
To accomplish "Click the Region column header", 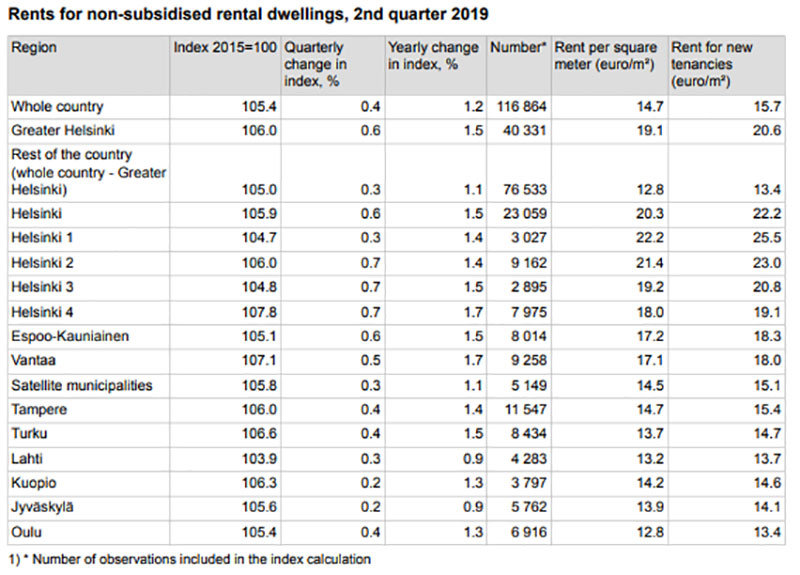I will [34, 48].
